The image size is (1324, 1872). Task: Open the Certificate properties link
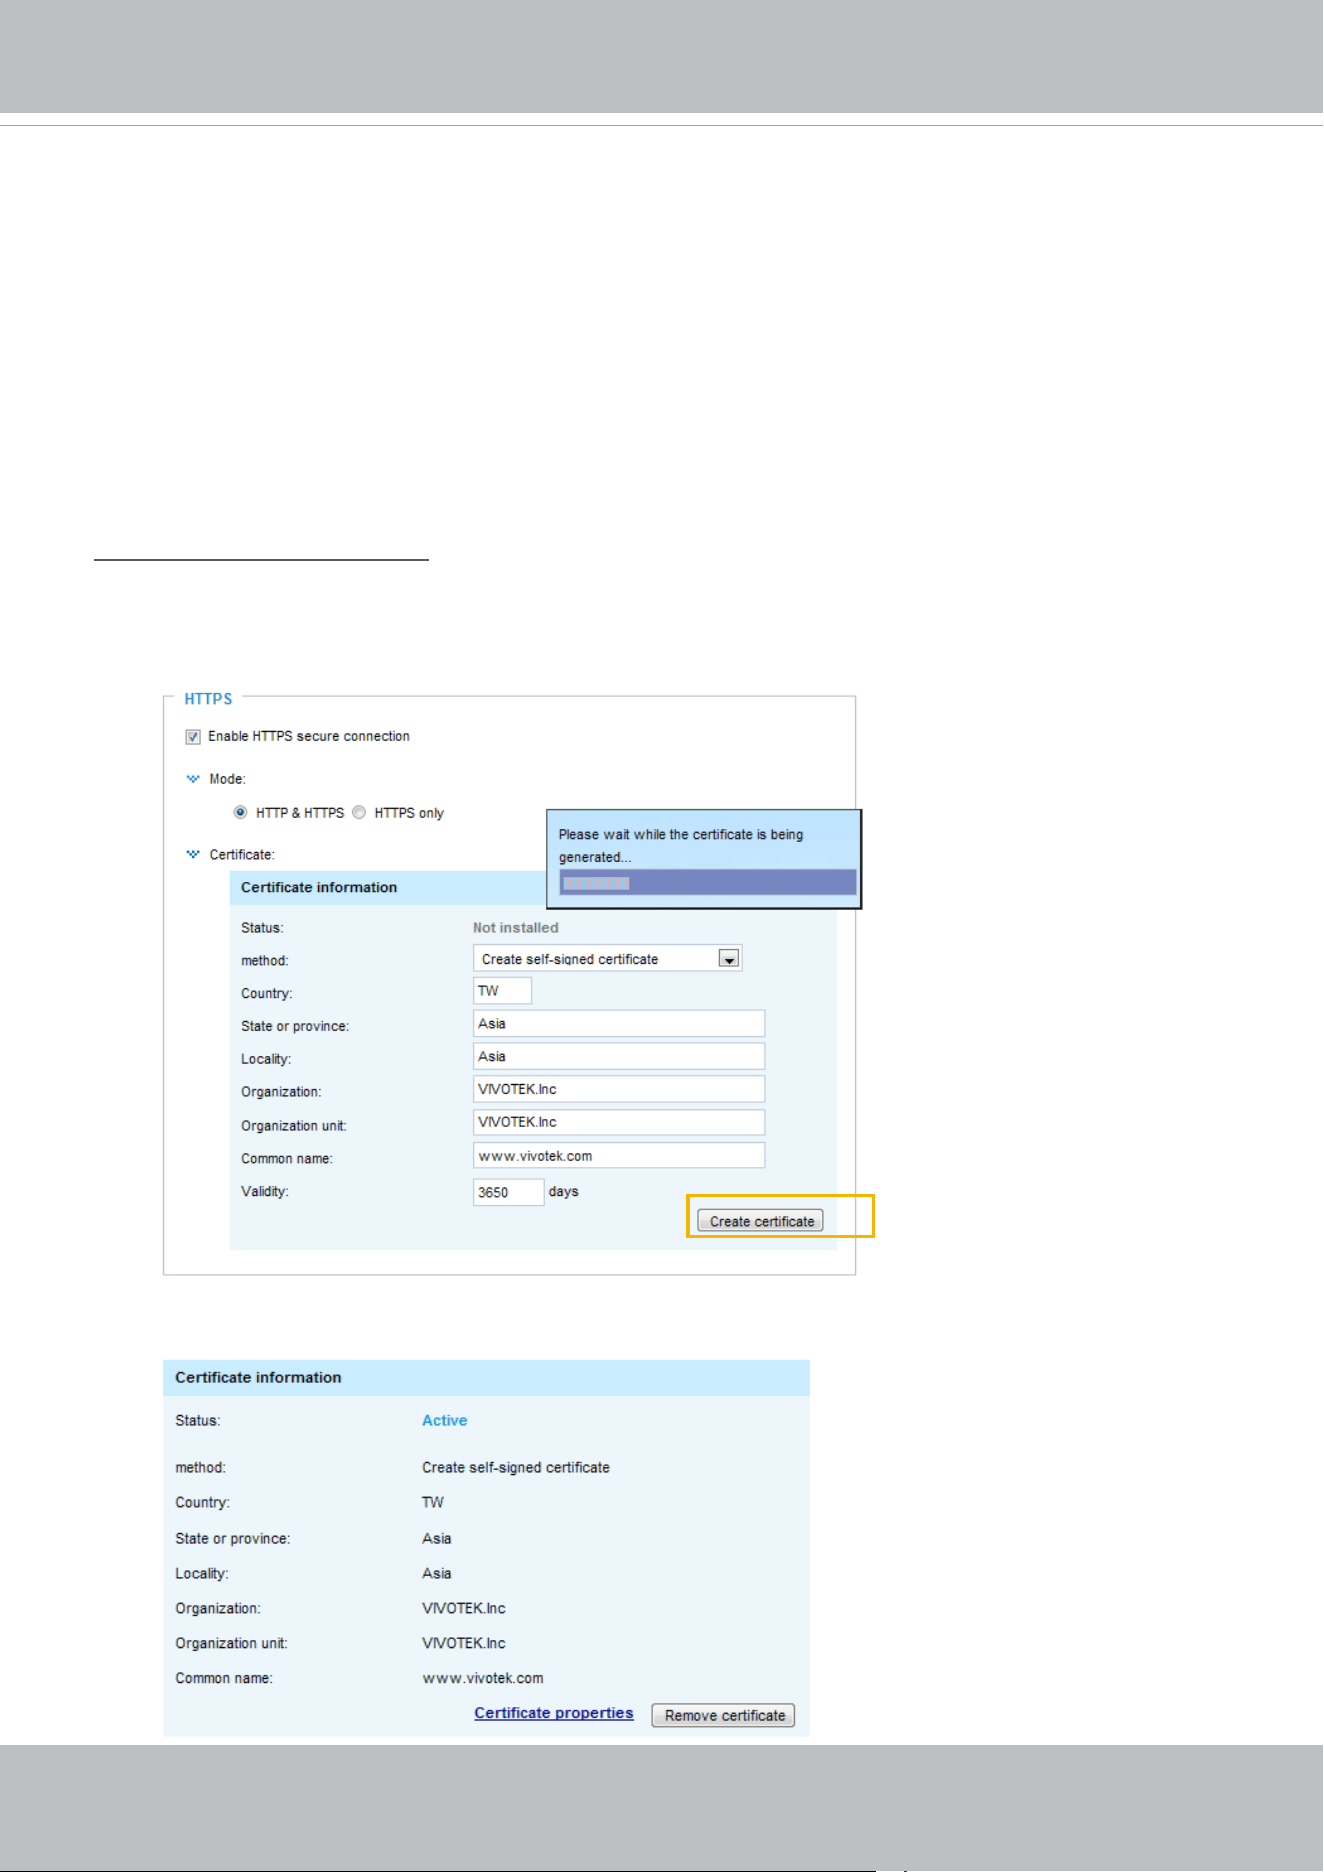coord(554,1713)
